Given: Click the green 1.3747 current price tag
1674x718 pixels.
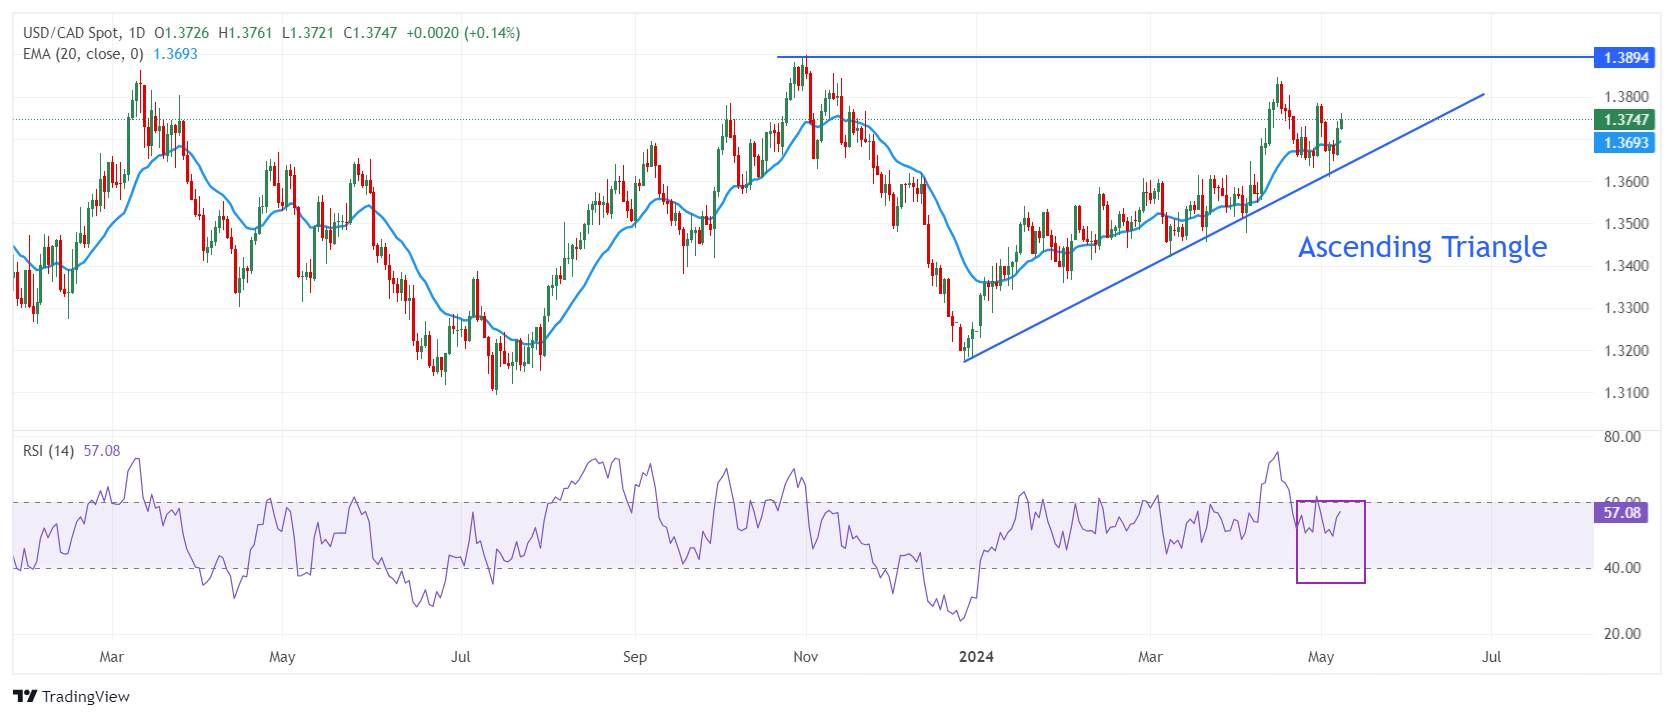Looking at the screenshot, I should point(1625,120).
